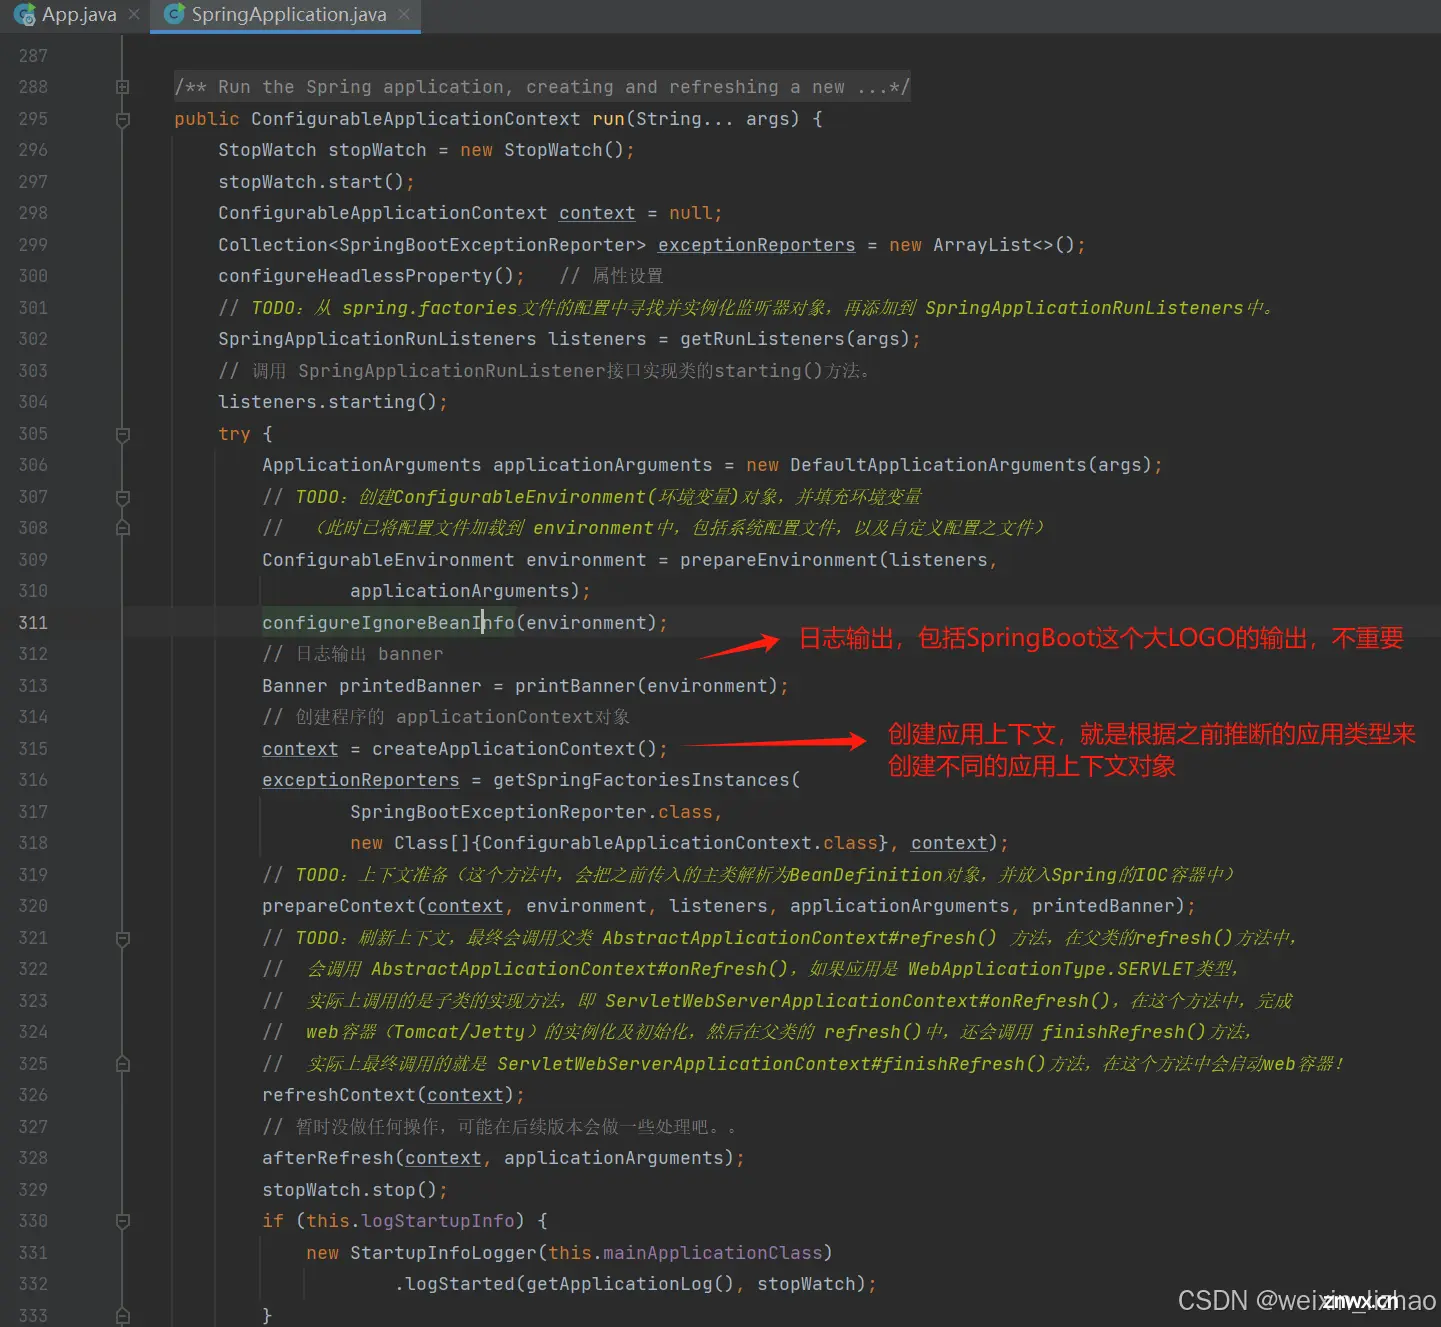This screenshot has height=1327, width=1441.
Task: Collapse the if block at line 330
Action: [x=123, y=1221]
